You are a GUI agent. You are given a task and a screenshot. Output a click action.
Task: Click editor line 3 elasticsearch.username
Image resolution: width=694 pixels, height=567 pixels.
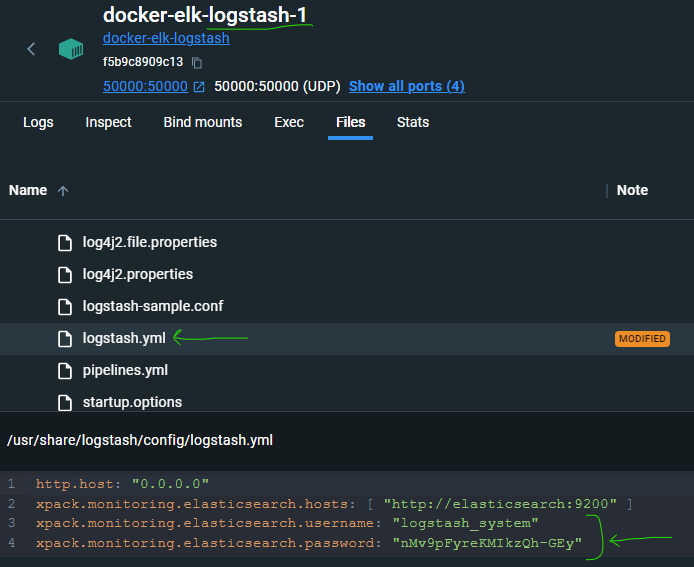pyautogui.click(x=347, y=523)
